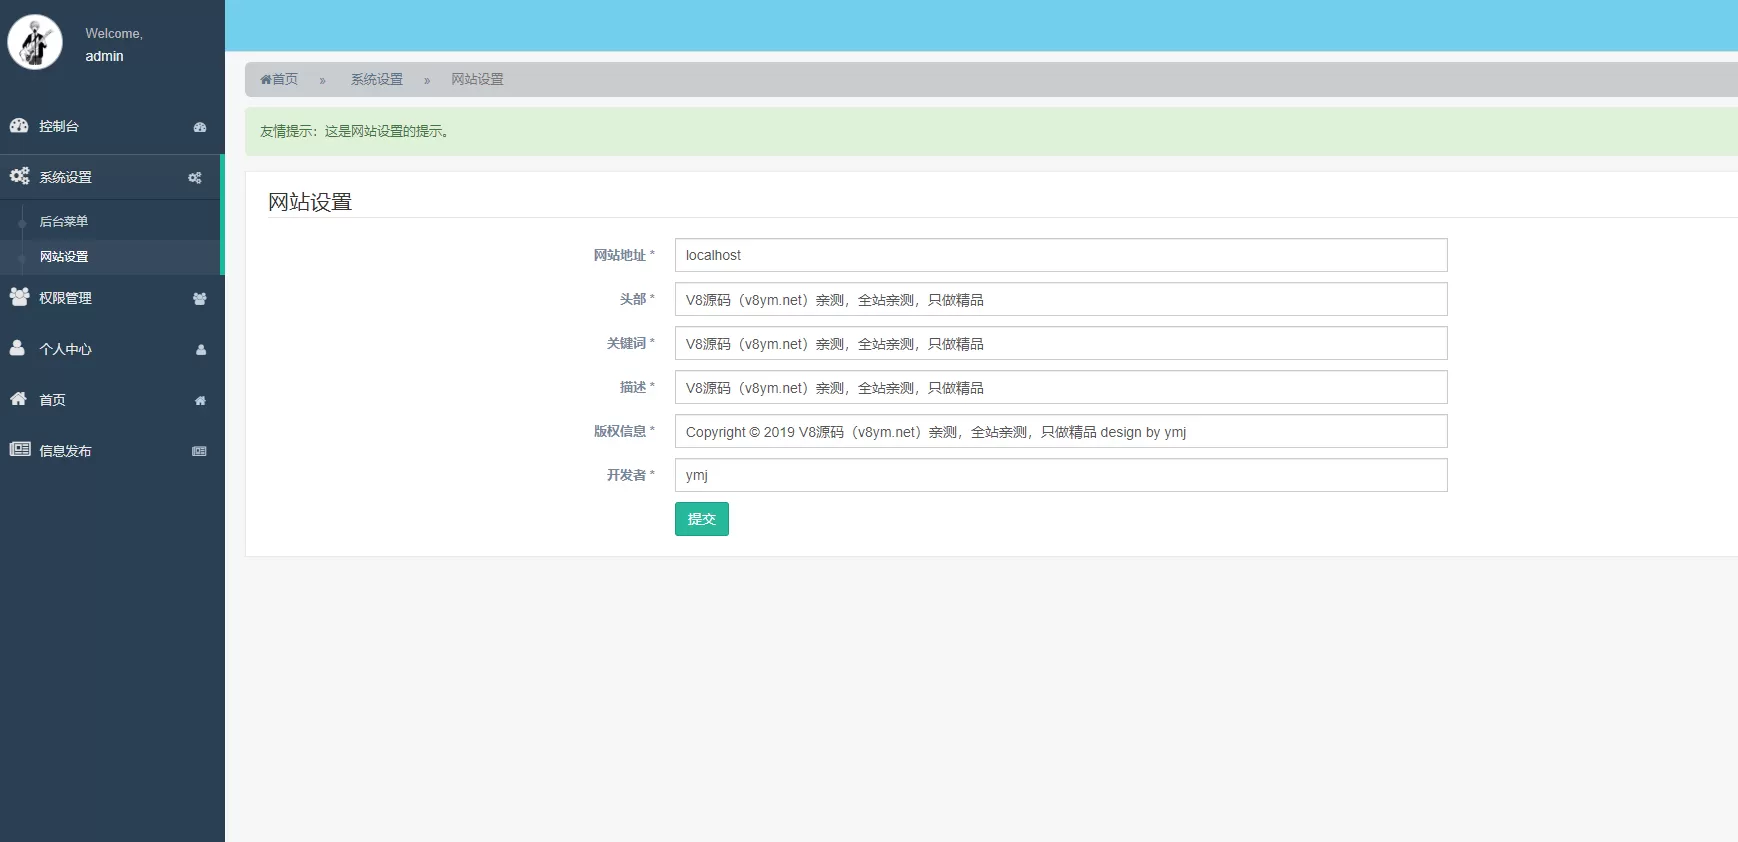Screen dimensions: 1738x842
Task: Click the right-side cogs icon in 系统设置 row
Action: [195, 178]
